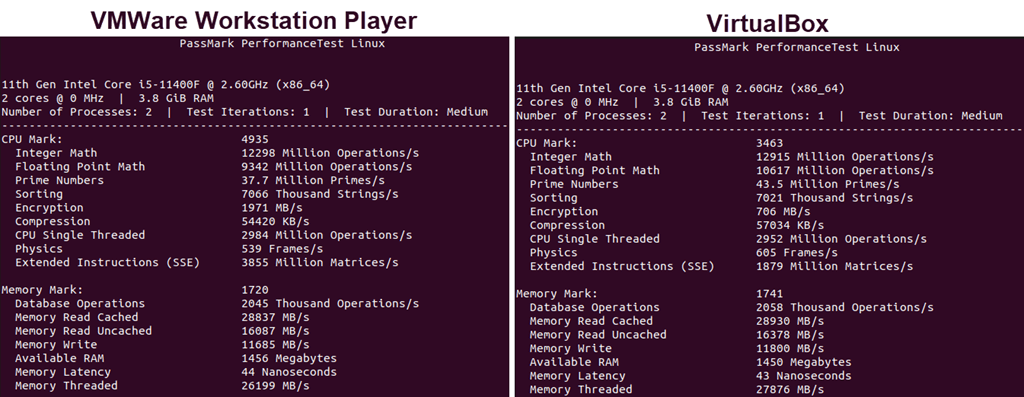Click the VirtualBox Memory Mark value 1741

(769, 294)
